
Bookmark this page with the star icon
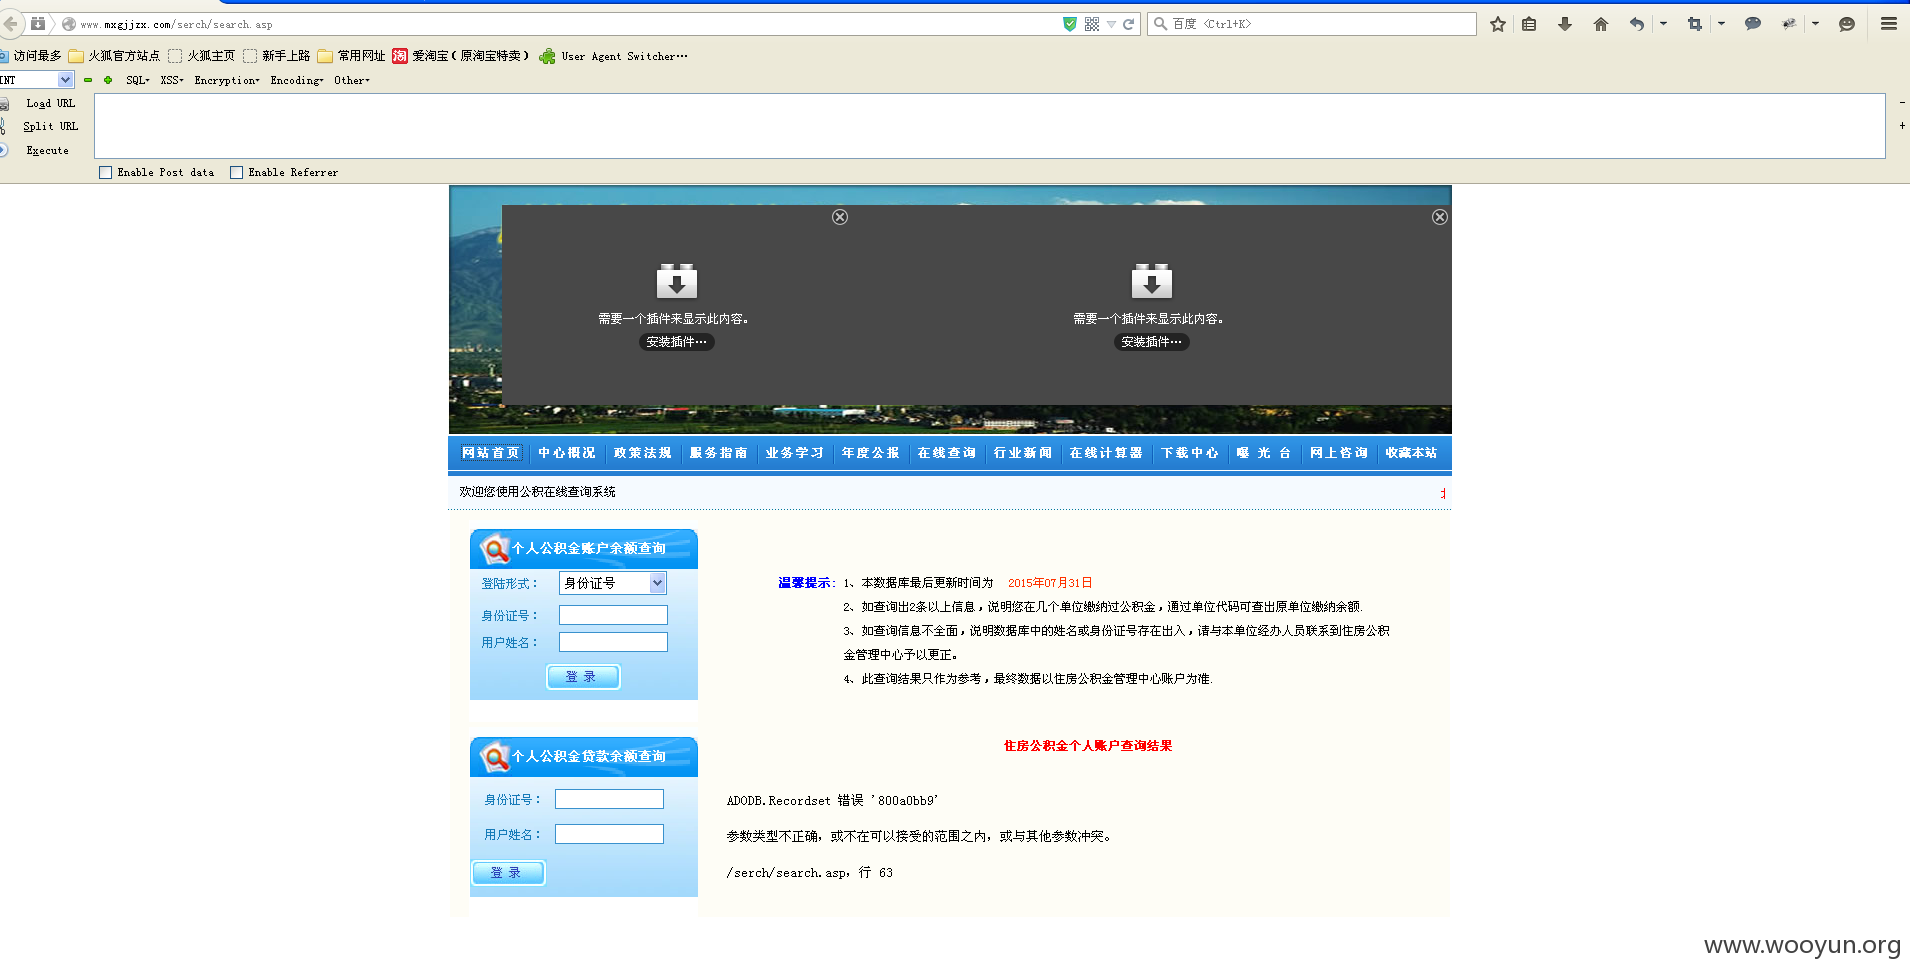1497,24
